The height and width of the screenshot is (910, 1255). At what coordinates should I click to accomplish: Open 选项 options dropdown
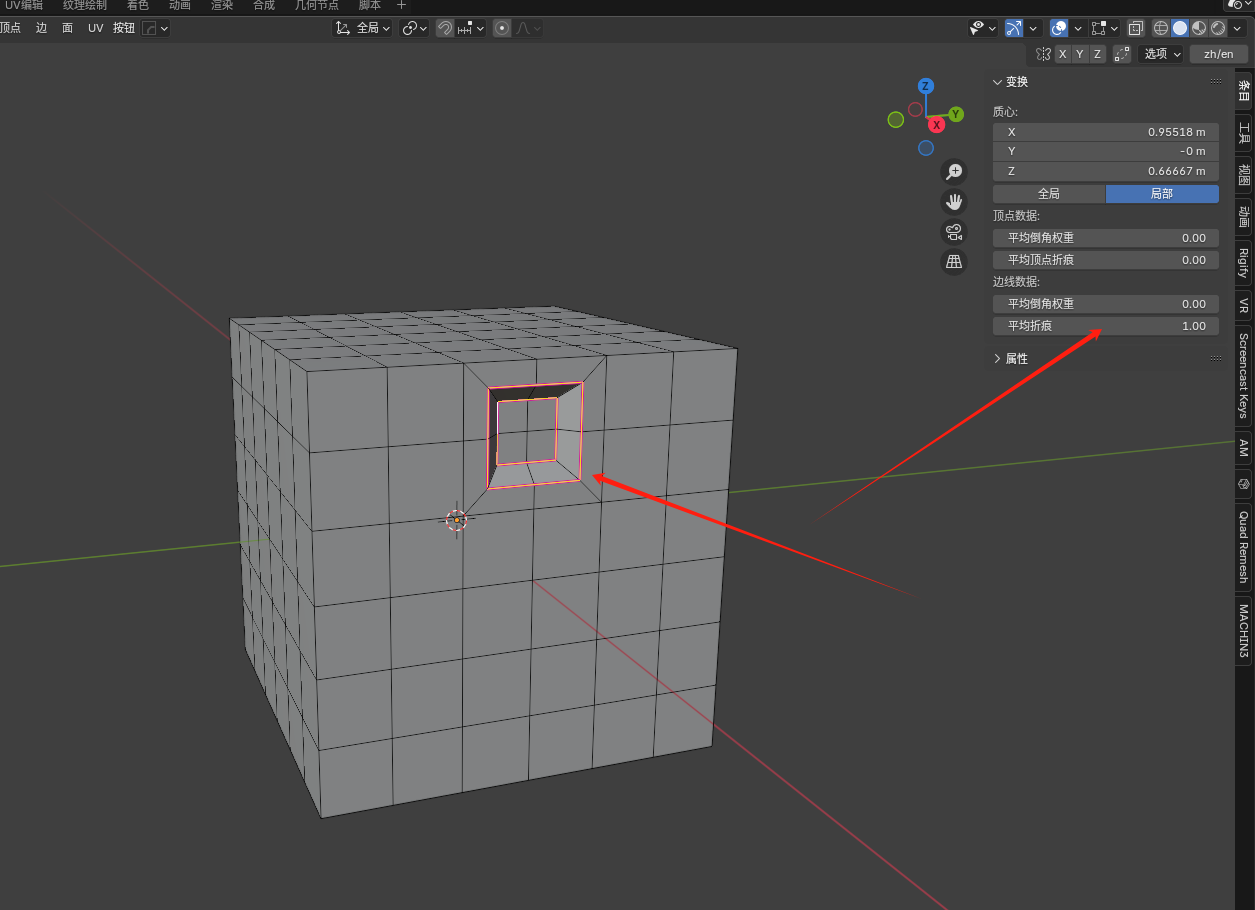[1161, 54]
